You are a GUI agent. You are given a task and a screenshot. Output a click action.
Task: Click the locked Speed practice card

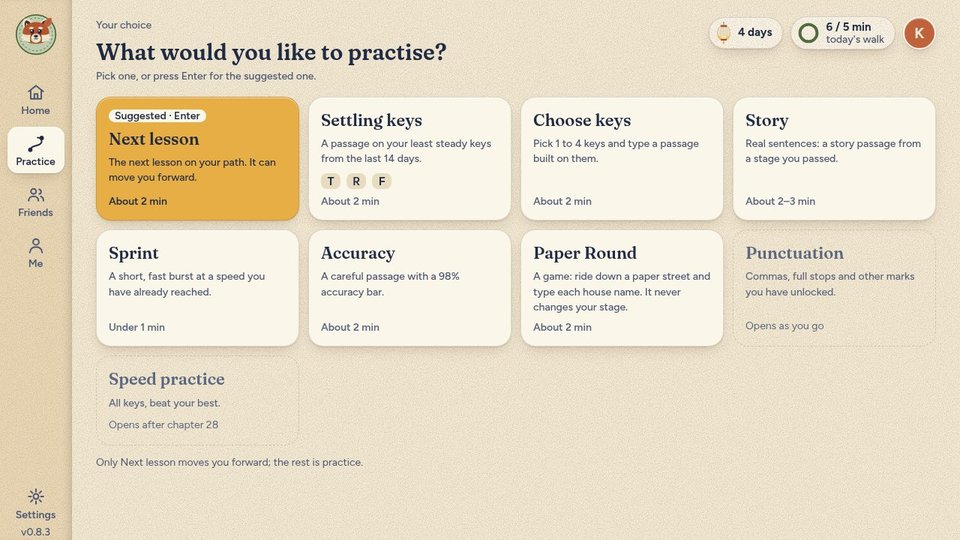[x=197, y=401]
